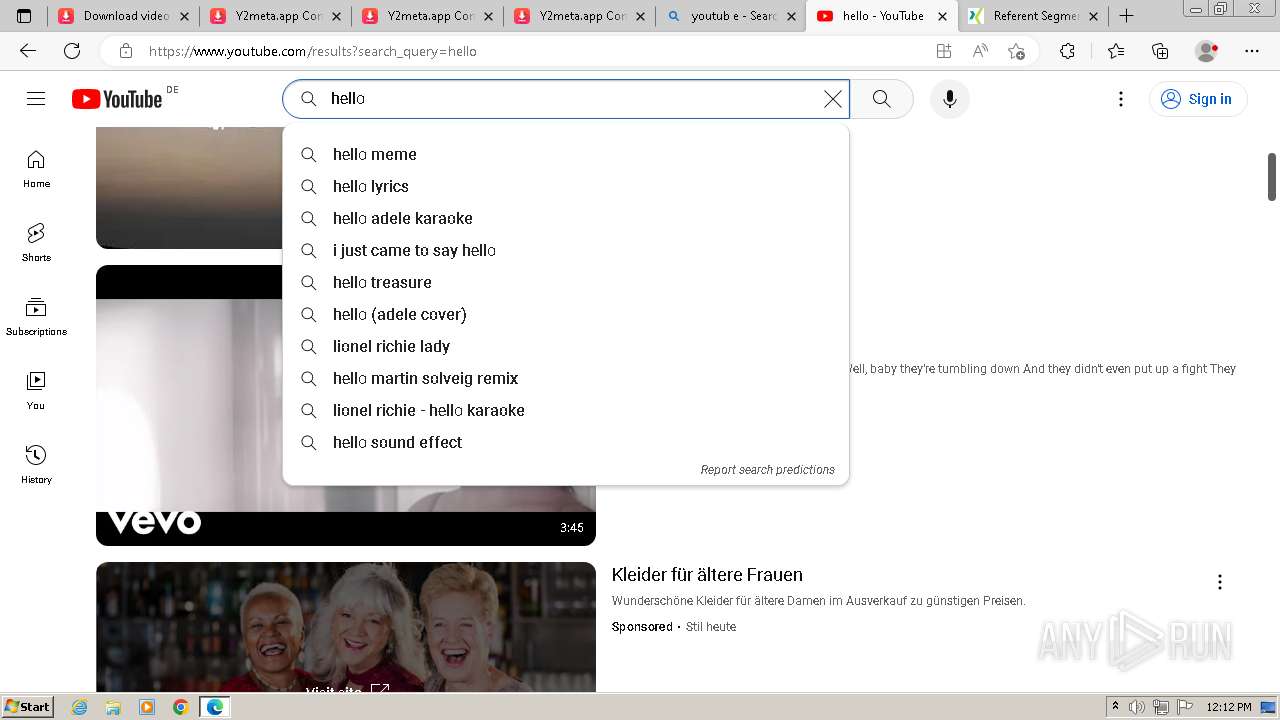Click the volume icon in system tray

click(1136, 707)
